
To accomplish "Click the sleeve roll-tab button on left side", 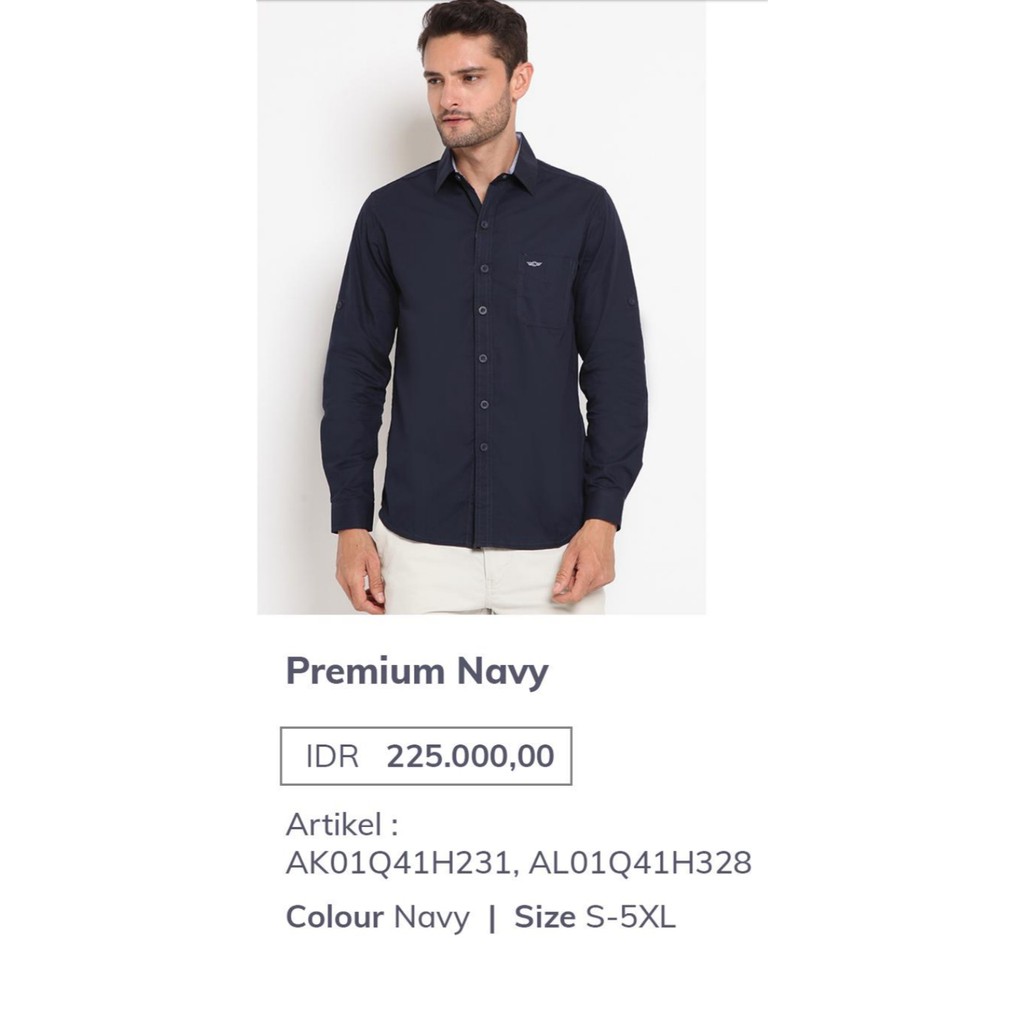I will pos(338,304).
